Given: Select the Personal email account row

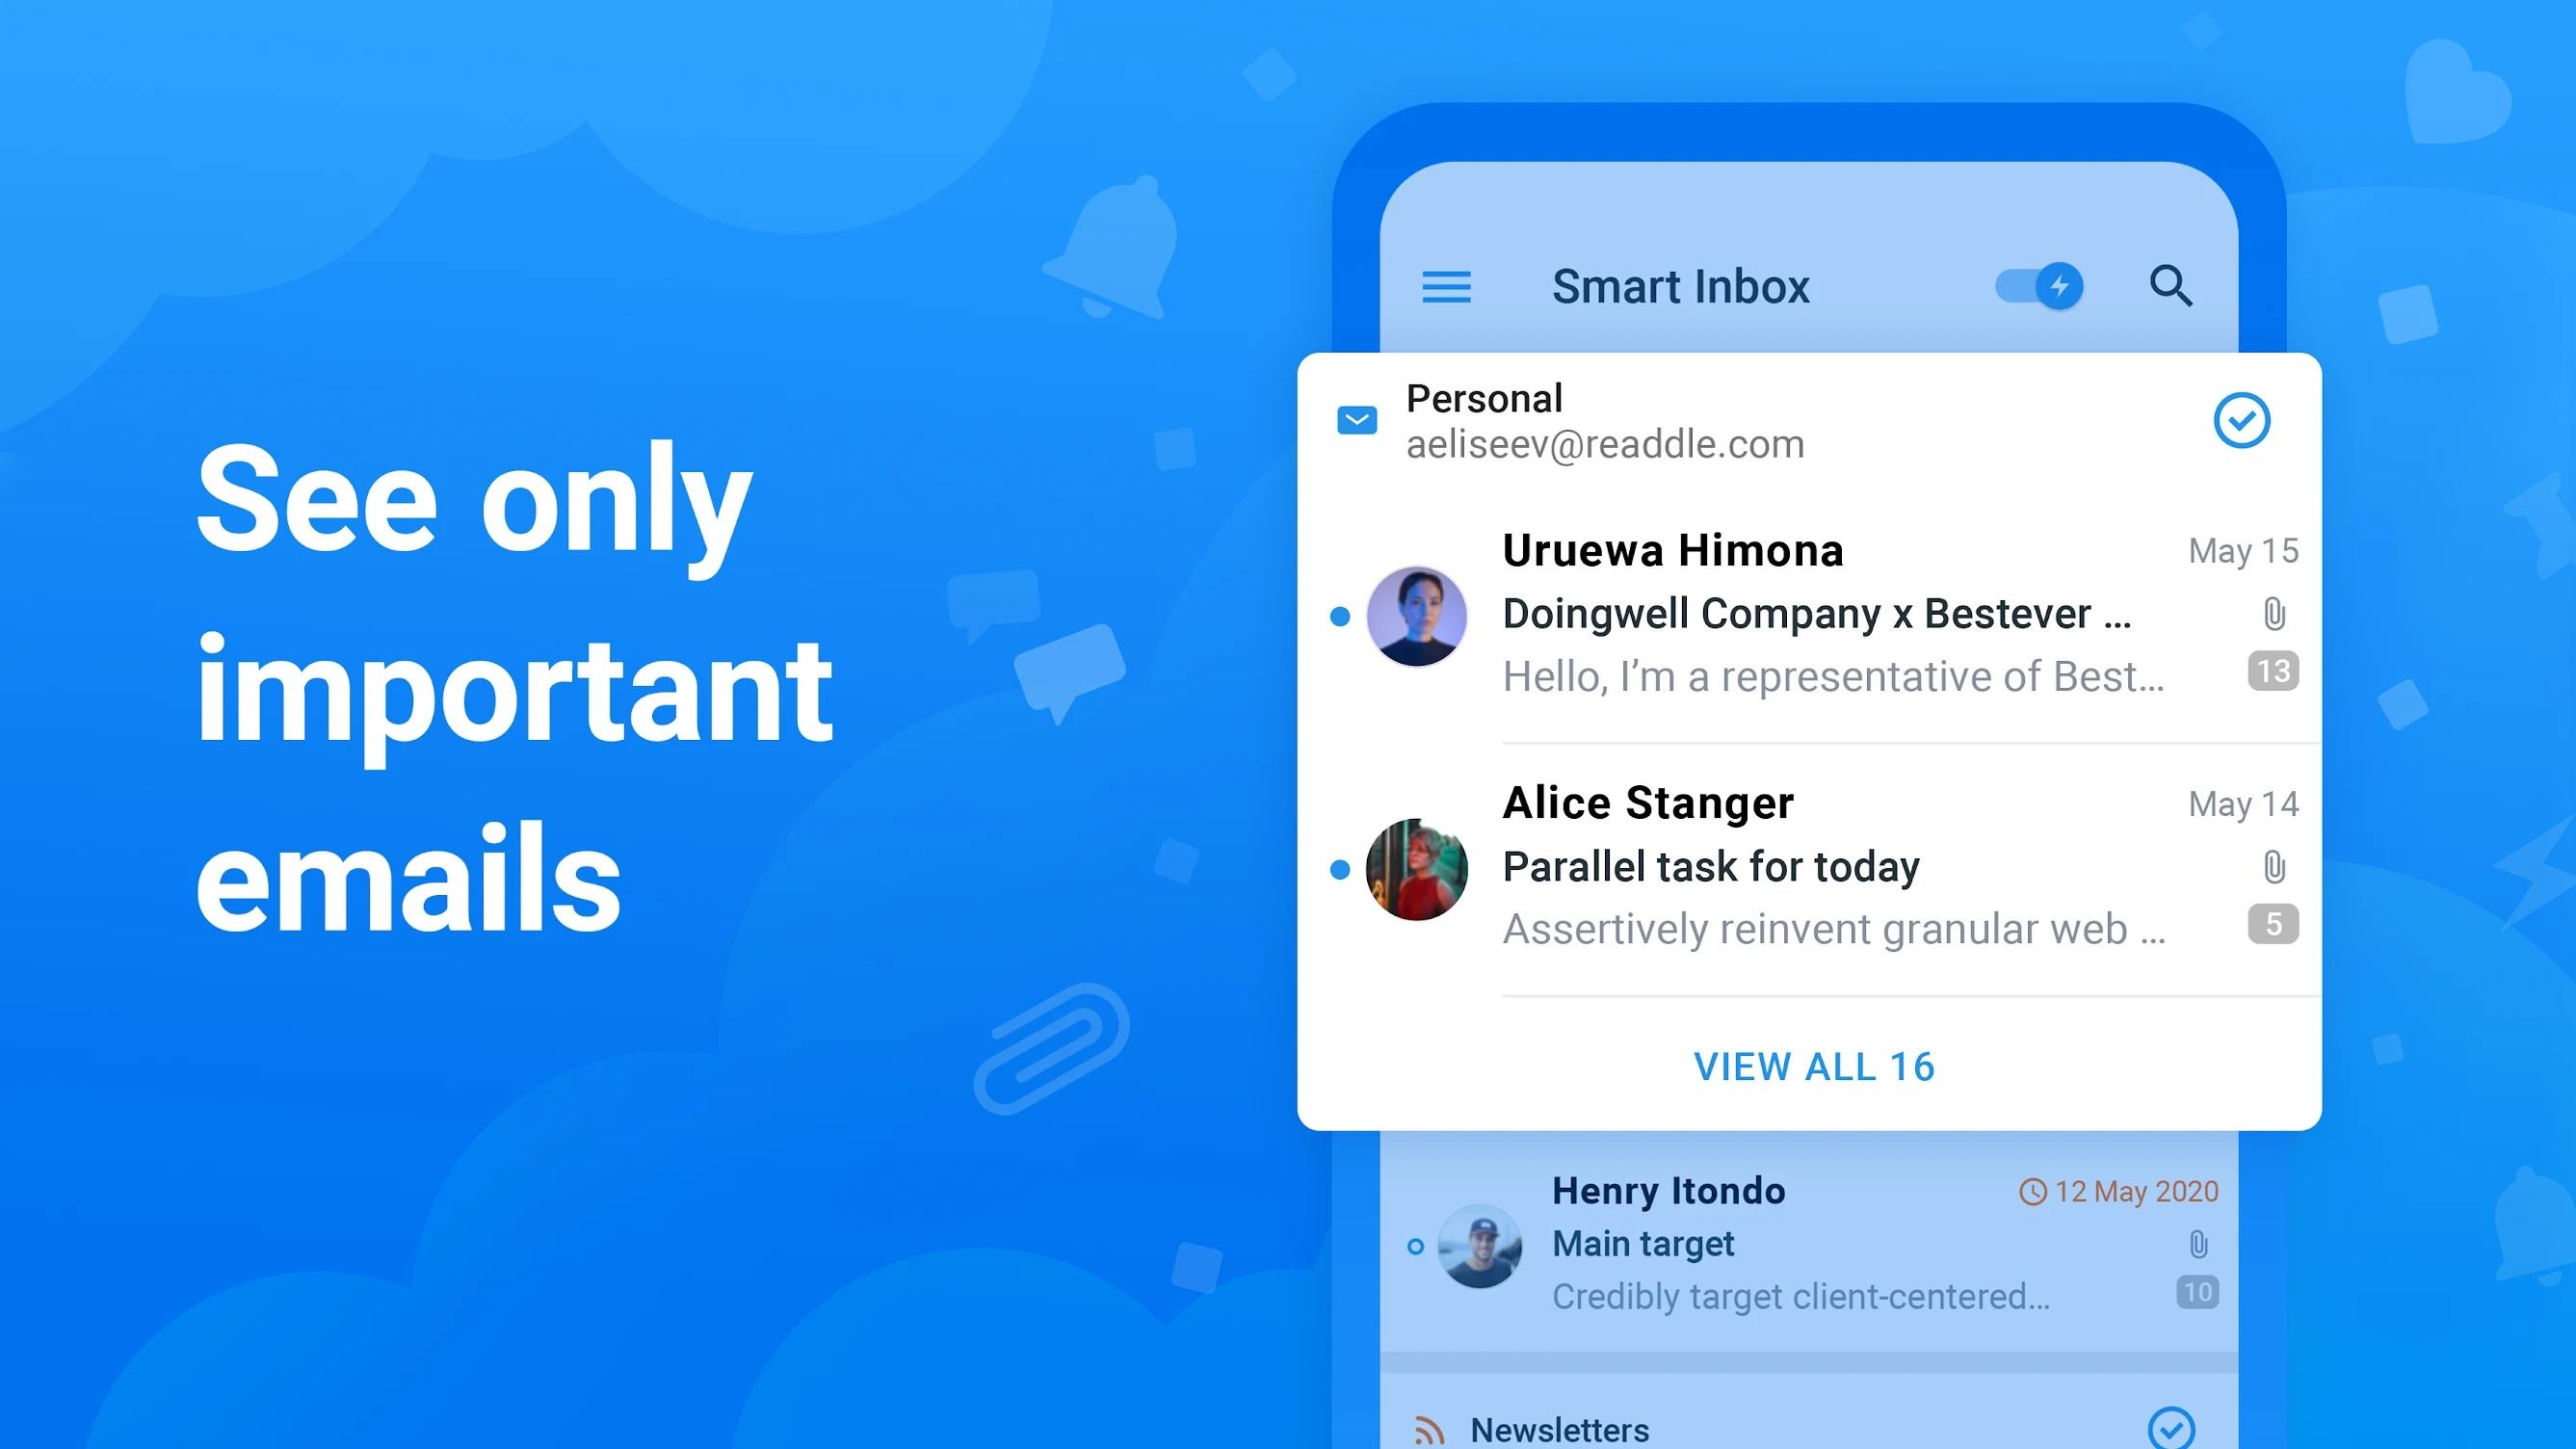Looking at the screenshot, I should tap(1806, 419).
